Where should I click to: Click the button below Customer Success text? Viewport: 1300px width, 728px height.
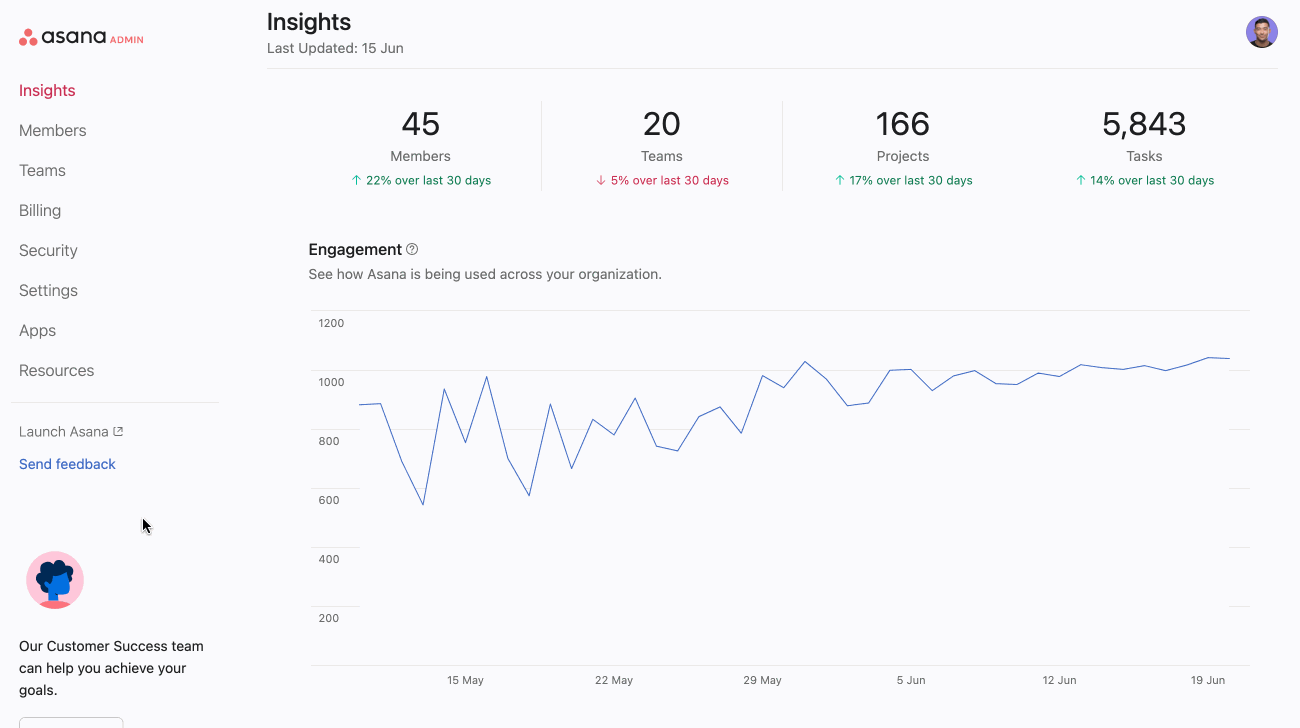[x=70, y=722]
